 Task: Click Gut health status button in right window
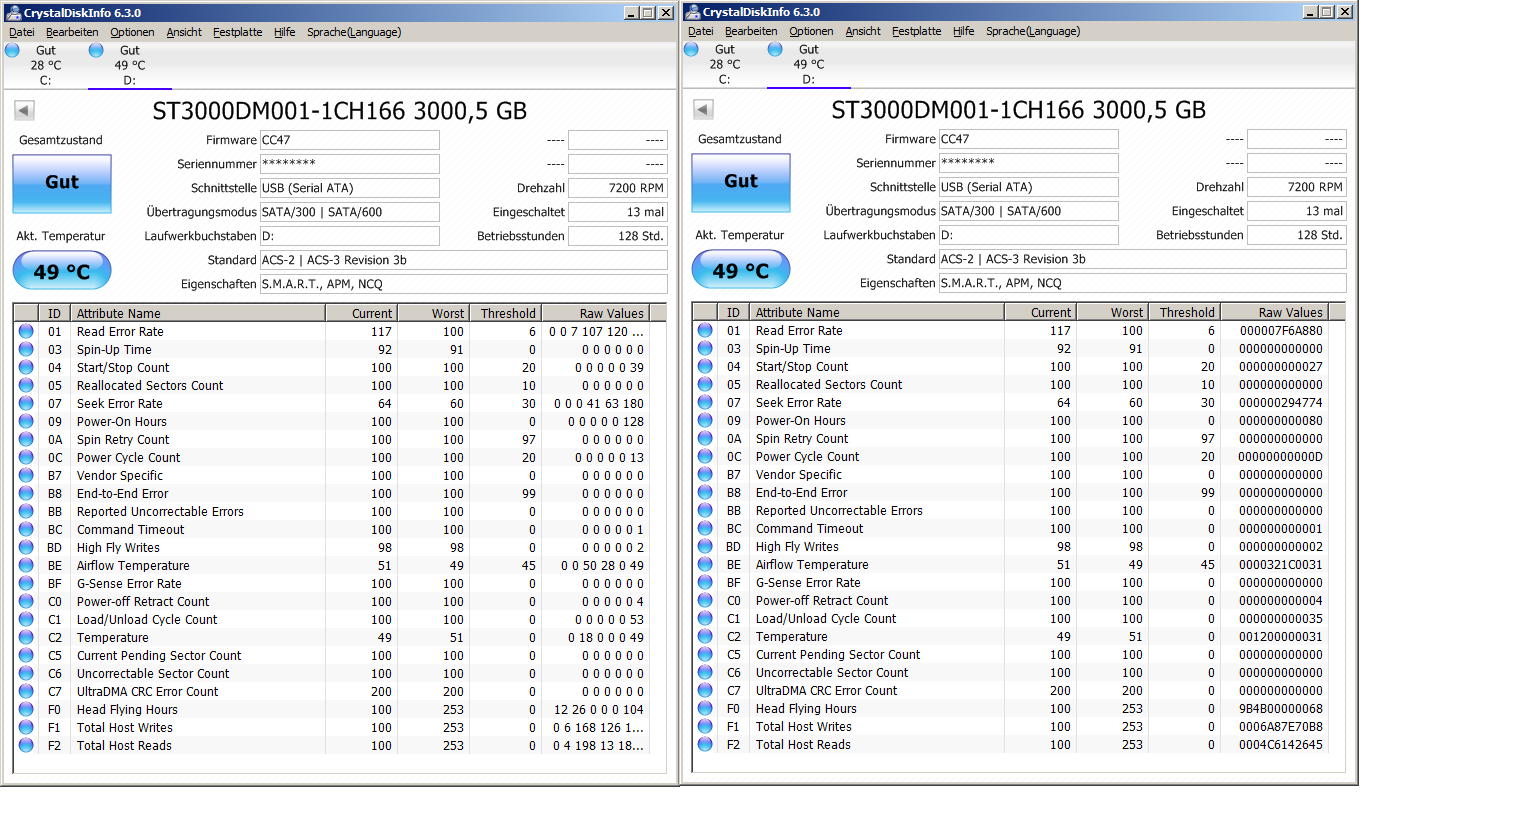tap(741, 182)
